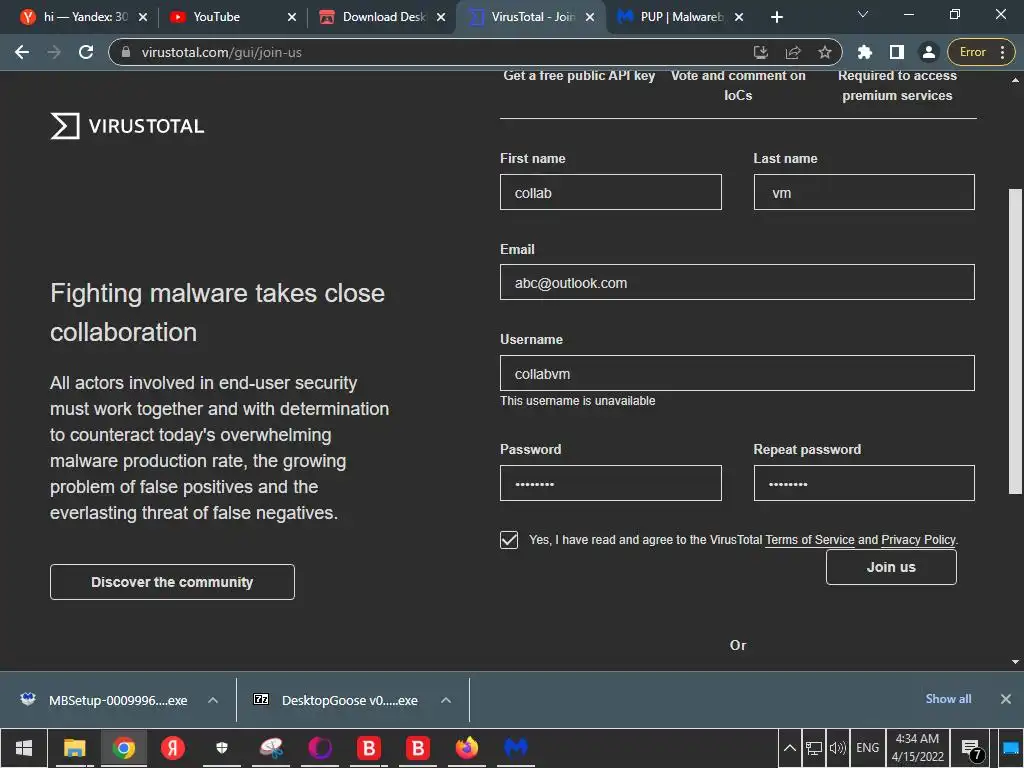This screenshot has height=768, width=1024.
Task: Open the tab search chevron
Action: (x=863, y=14)
